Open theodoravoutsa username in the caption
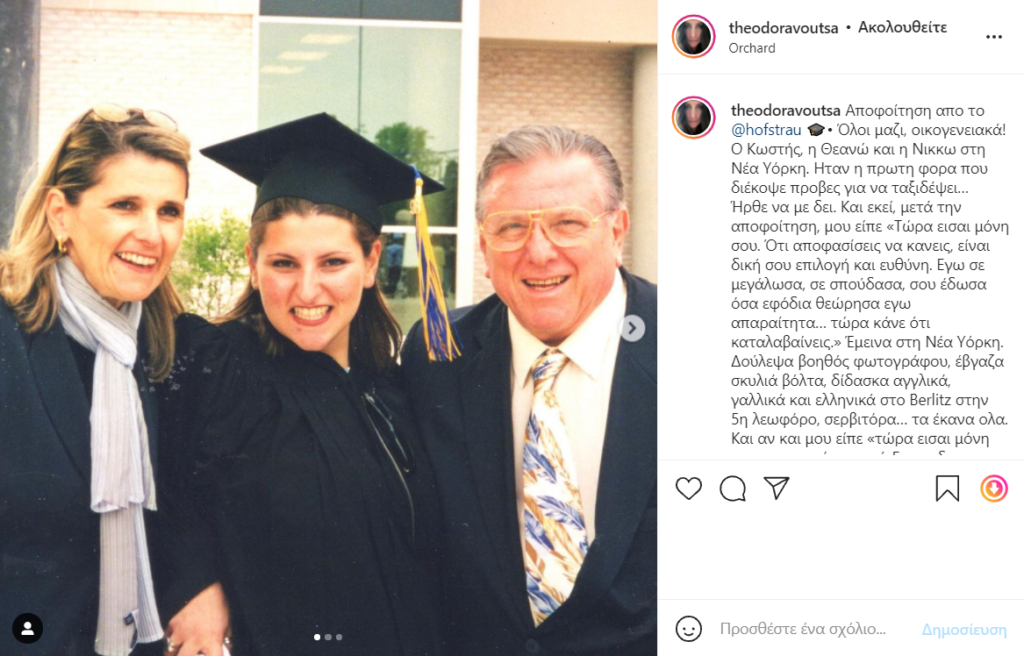 click(x=786, y=110)
